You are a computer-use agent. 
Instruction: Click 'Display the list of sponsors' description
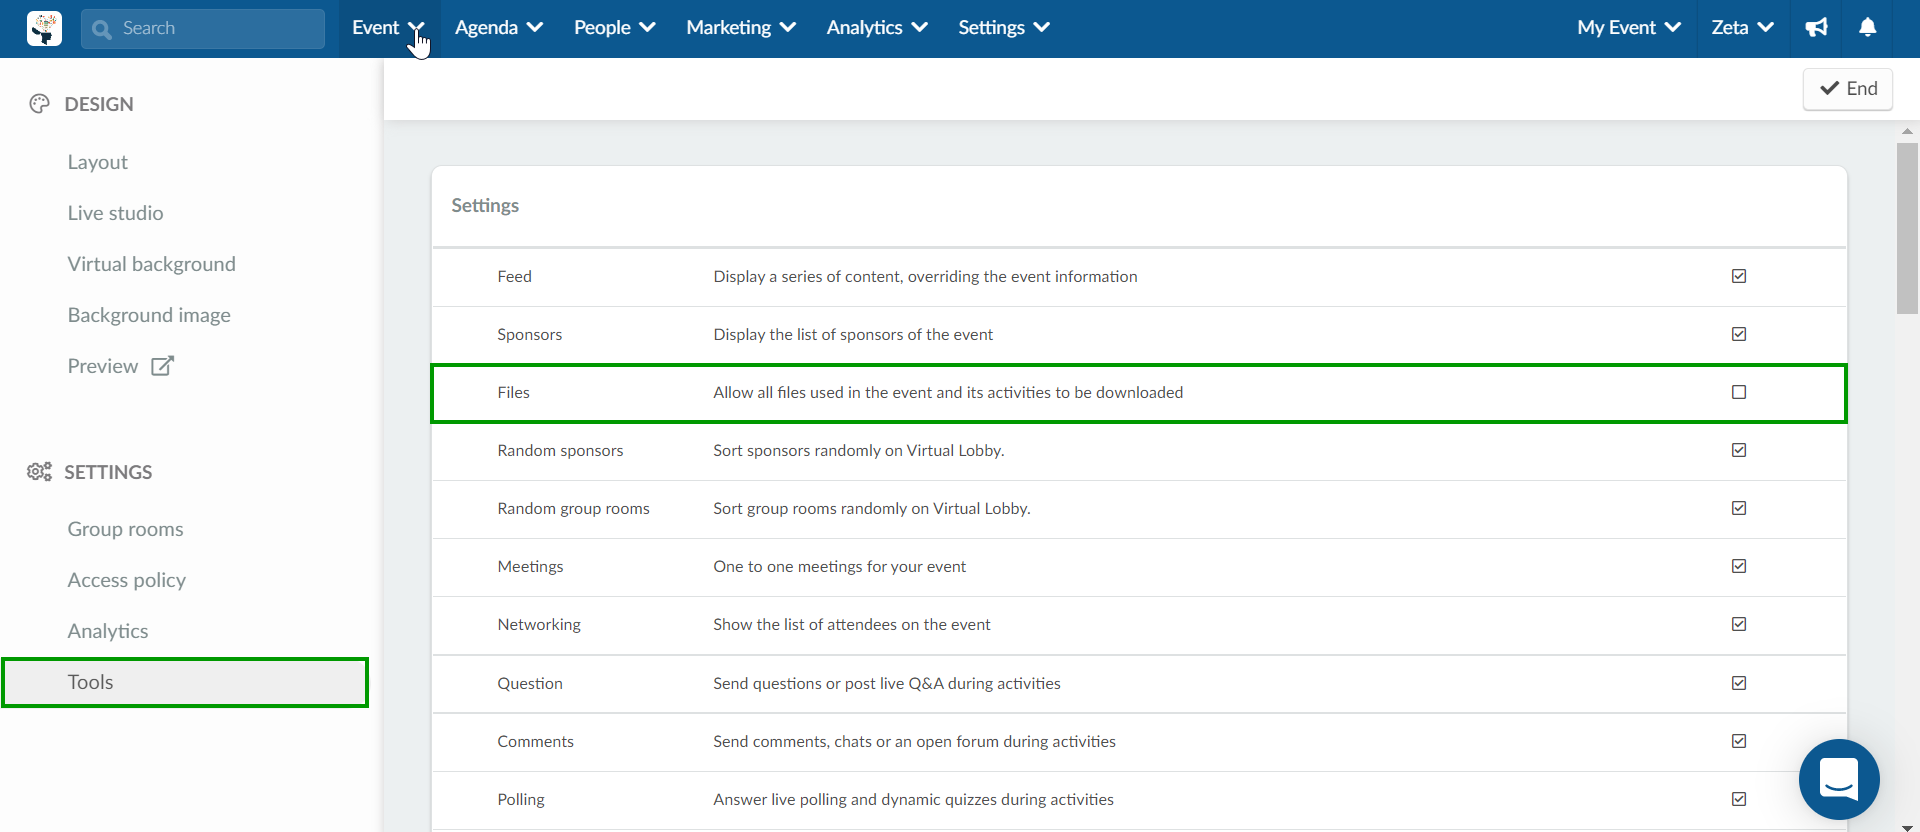[853, 334]
